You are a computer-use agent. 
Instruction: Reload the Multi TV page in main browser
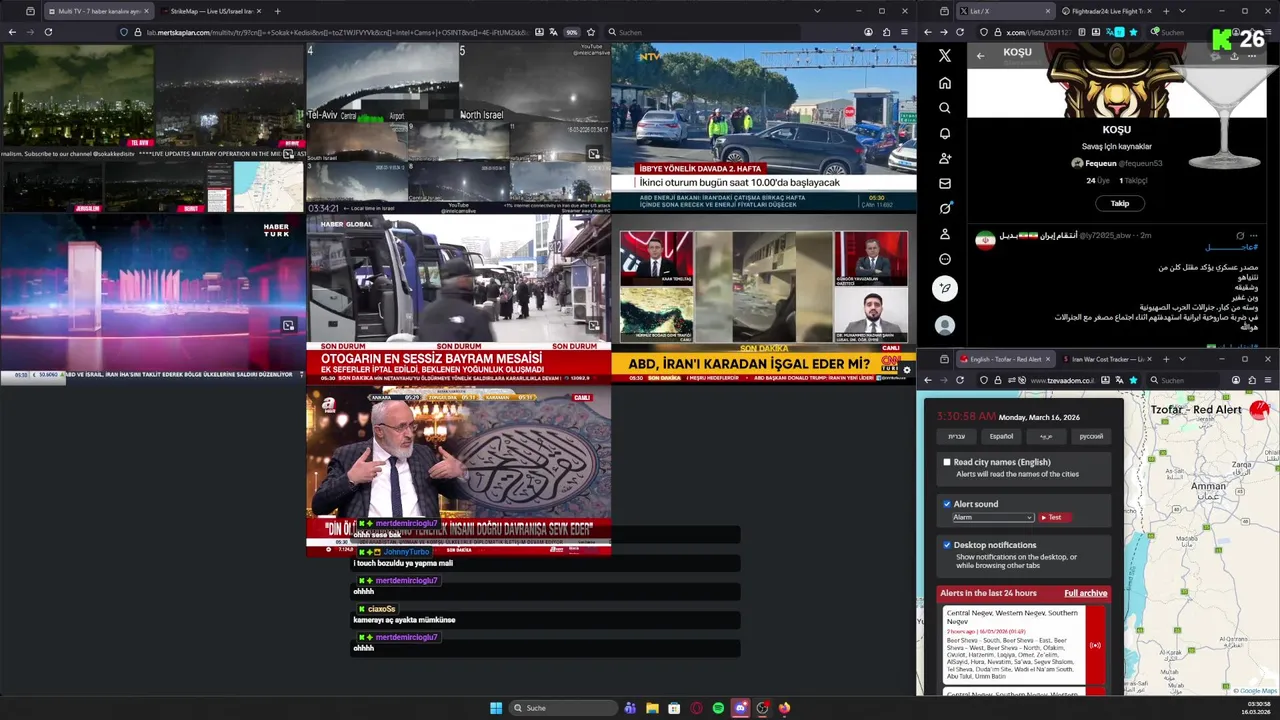click(48, 32)
